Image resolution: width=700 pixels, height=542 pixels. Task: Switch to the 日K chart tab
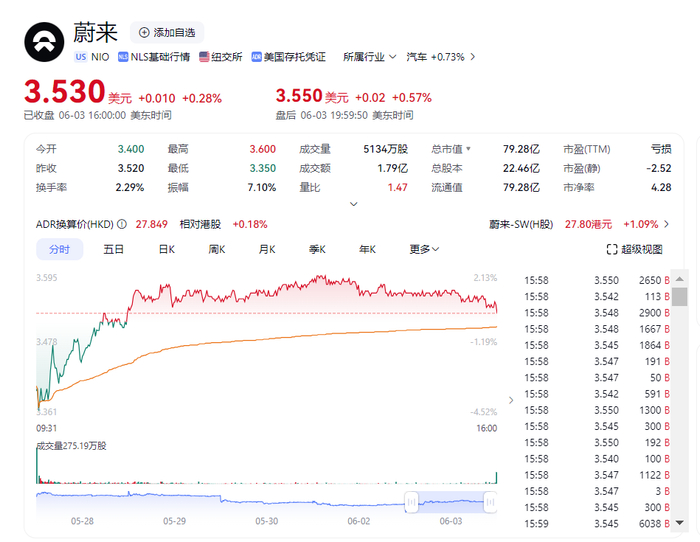coord(167,249)
